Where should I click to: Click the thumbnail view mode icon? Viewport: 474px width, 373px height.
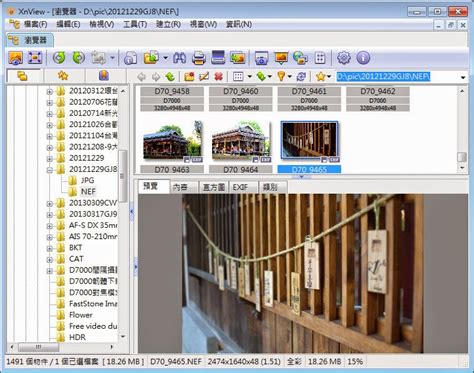coord(238,77)
